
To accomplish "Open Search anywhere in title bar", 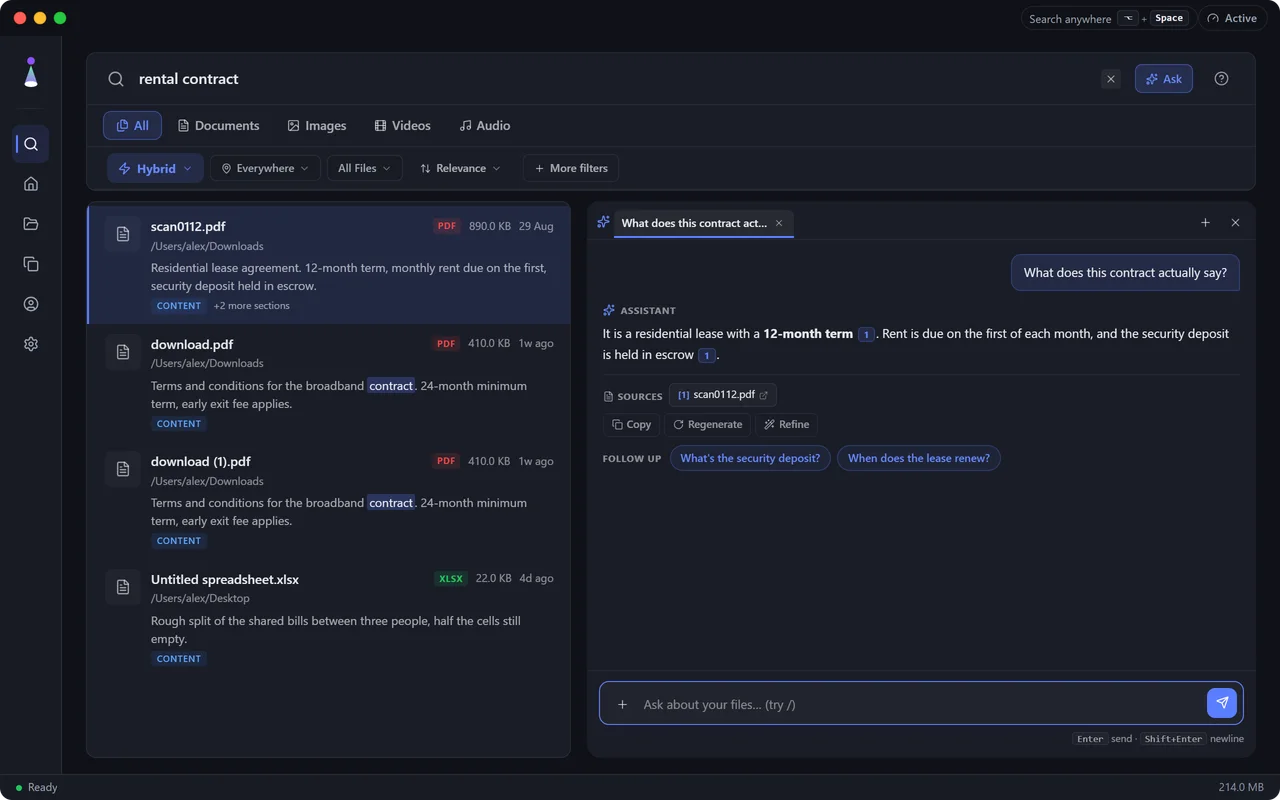I will click(1107, 18).
